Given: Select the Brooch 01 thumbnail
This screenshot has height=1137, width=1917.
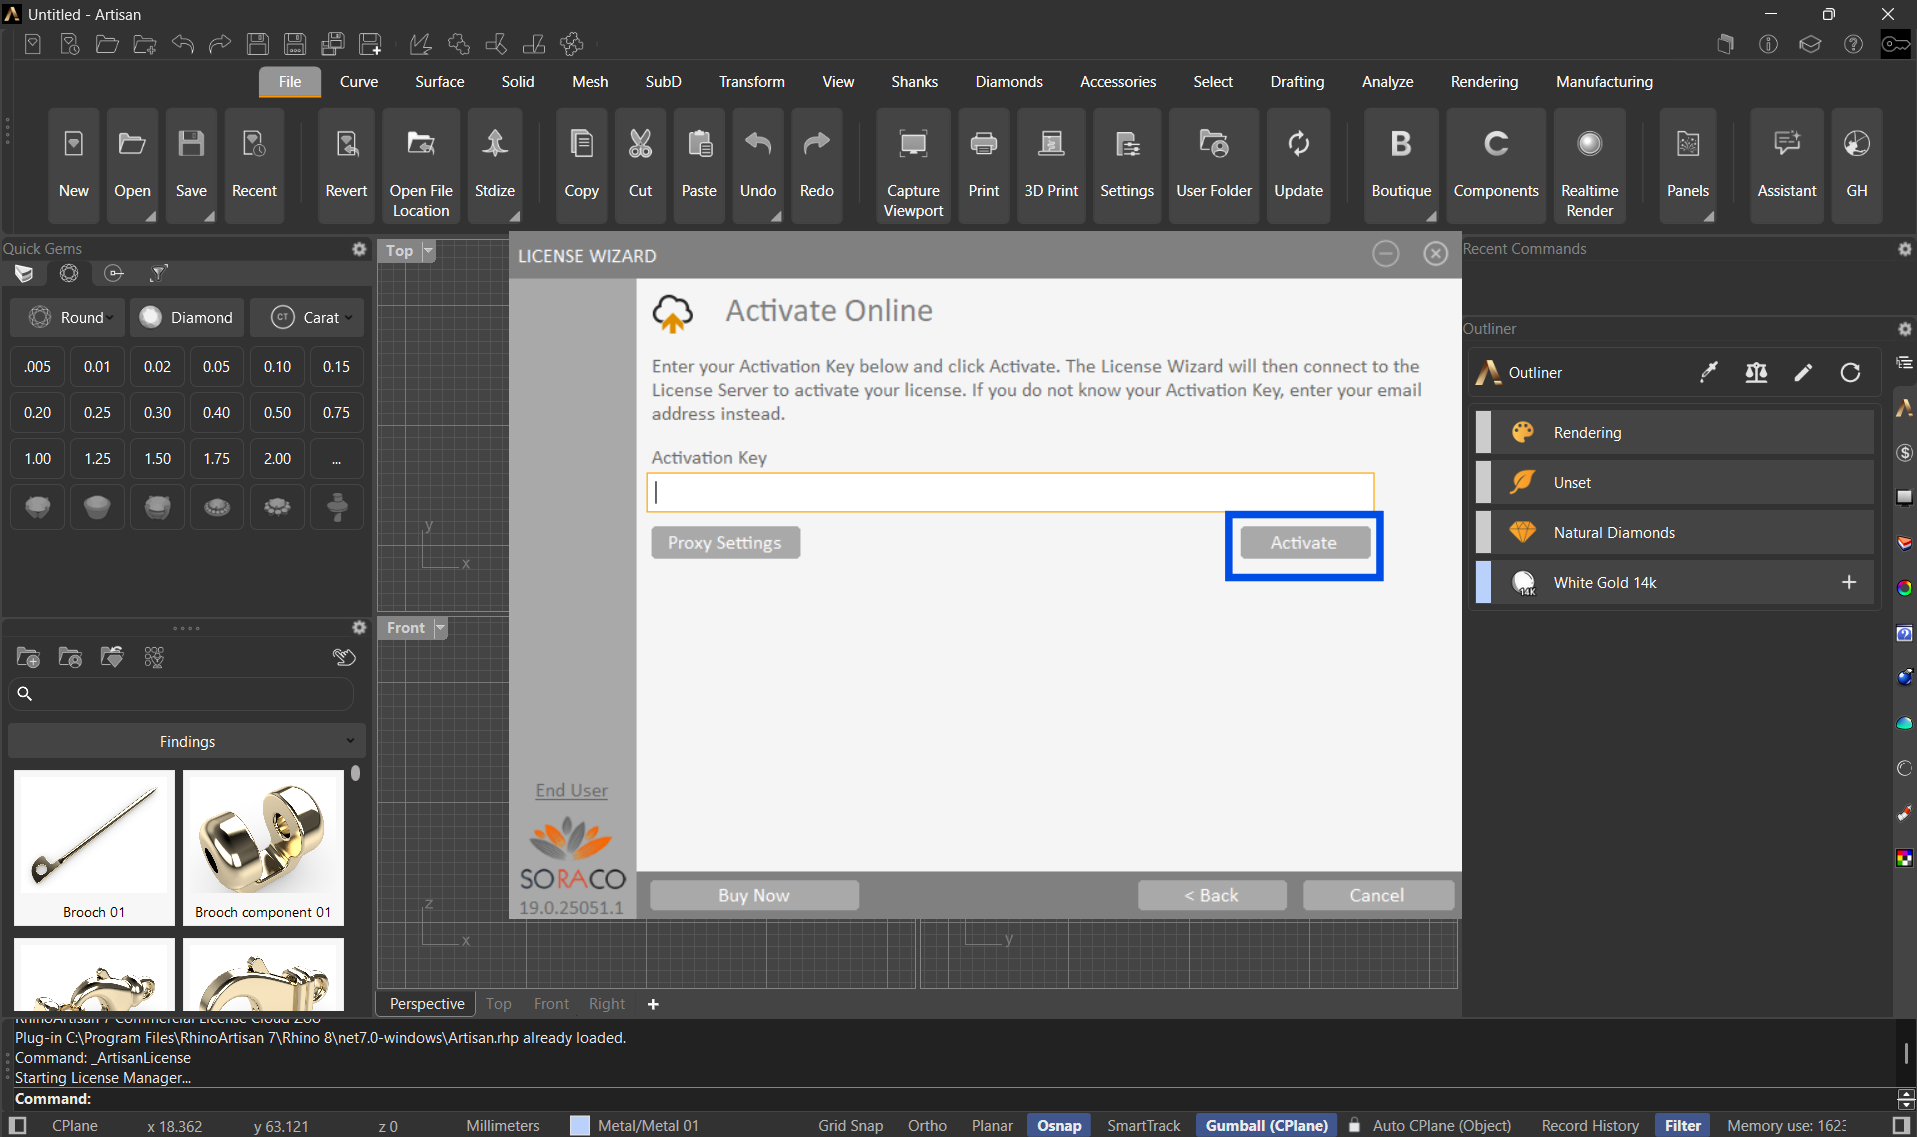Looking at the screenshot, I should [94, 847].
